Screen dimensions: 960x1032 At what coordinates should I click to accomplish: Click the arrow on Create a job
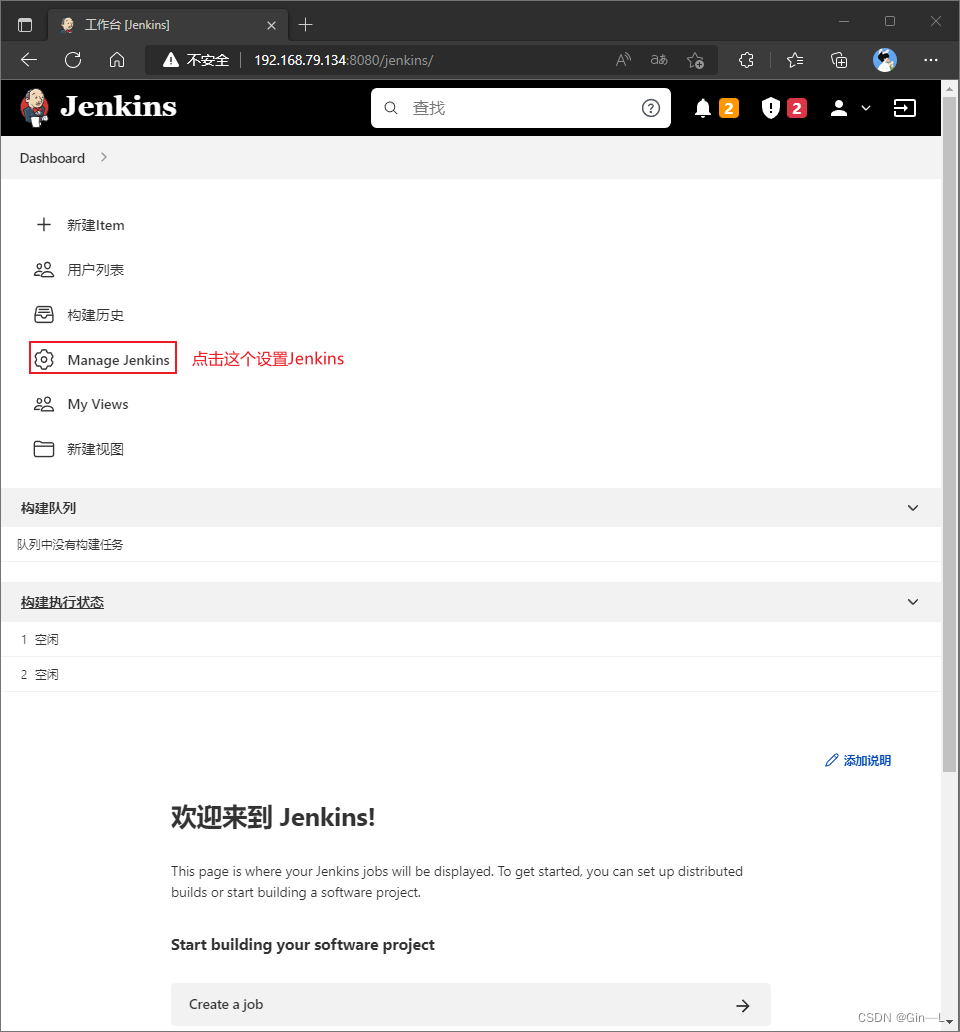pyautogui.click(x=742, y=1006)
